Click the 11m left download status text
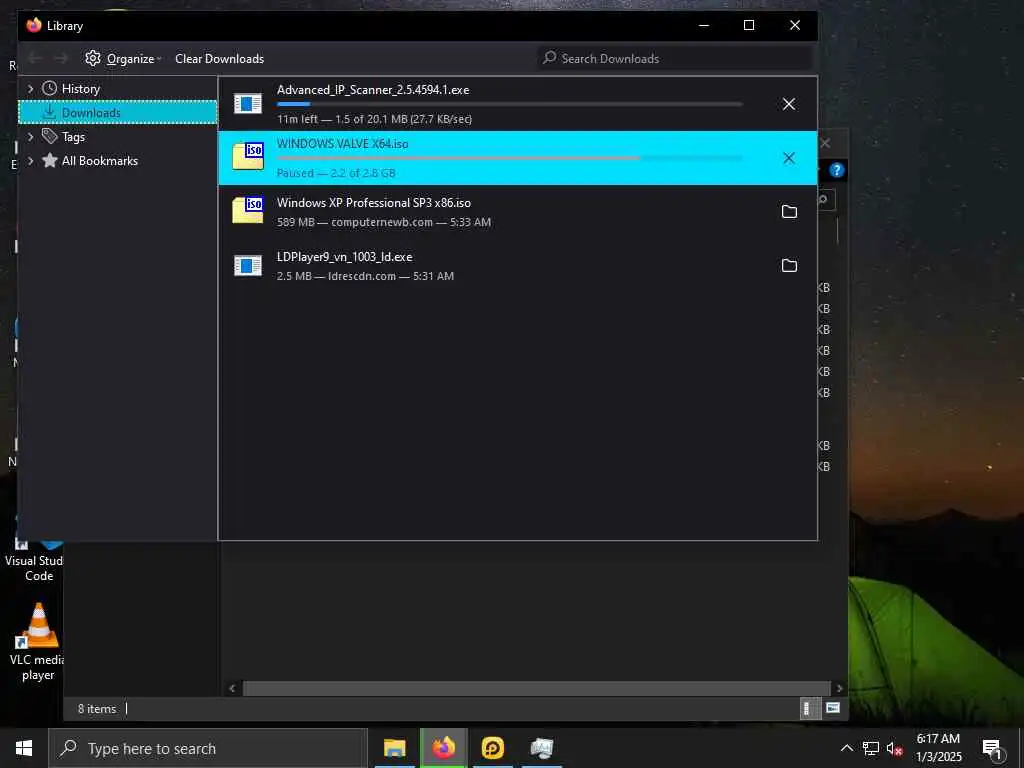Image resolution: width=1024 pixels, height=768 pixels. pyautogui.click(x=374, y=119)
